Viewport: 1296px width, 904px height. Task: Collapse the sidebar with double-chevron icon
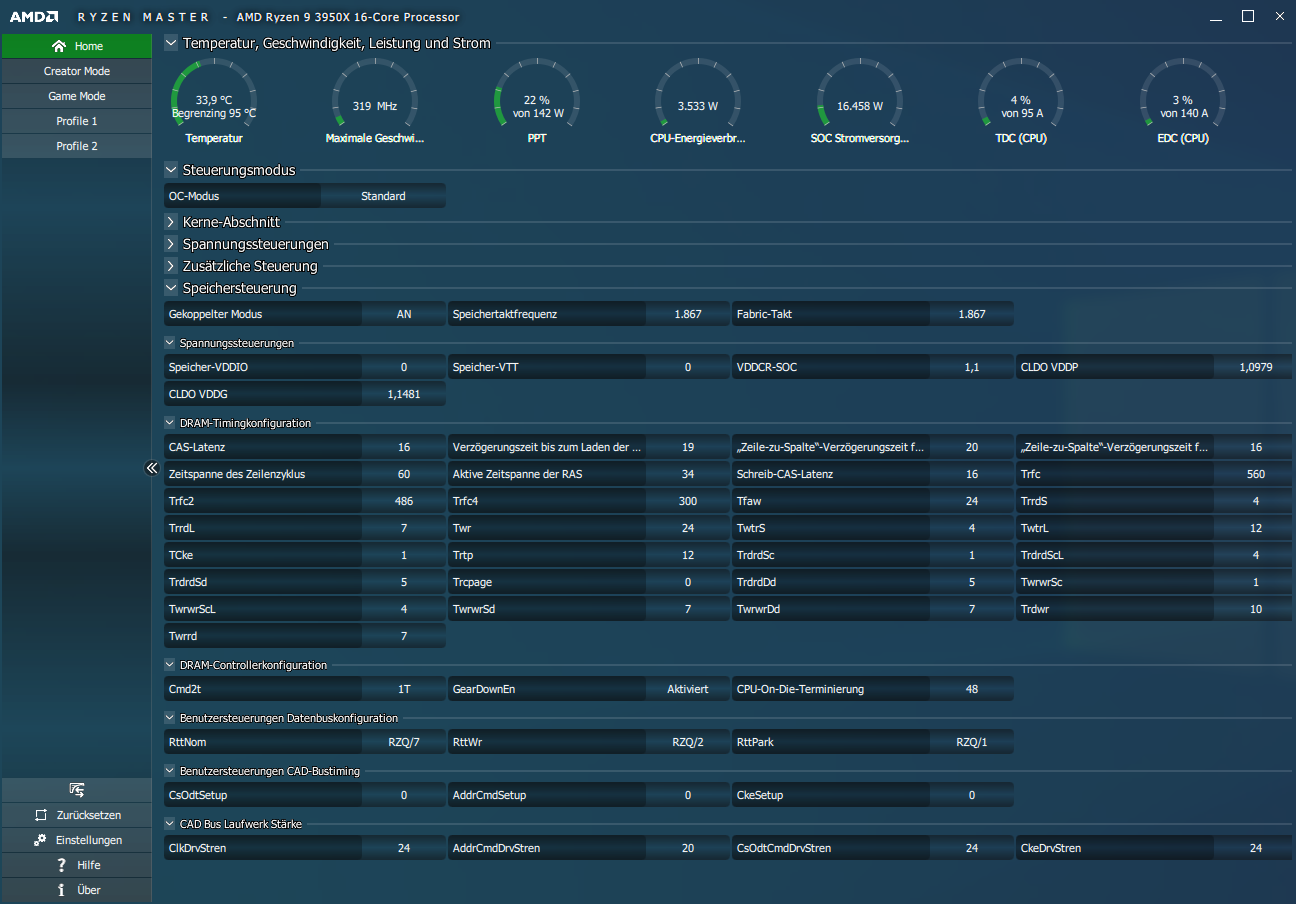(x=152, y=467)
